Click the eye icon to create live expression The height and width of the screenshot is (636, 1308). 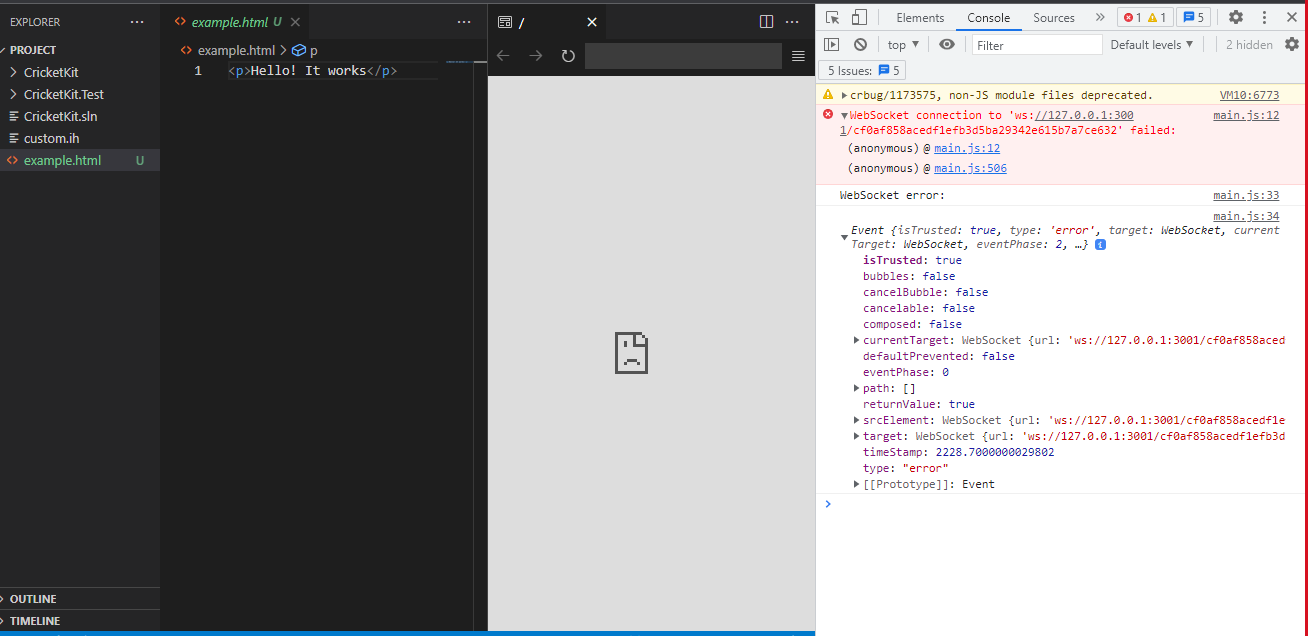tap(947, 44)
